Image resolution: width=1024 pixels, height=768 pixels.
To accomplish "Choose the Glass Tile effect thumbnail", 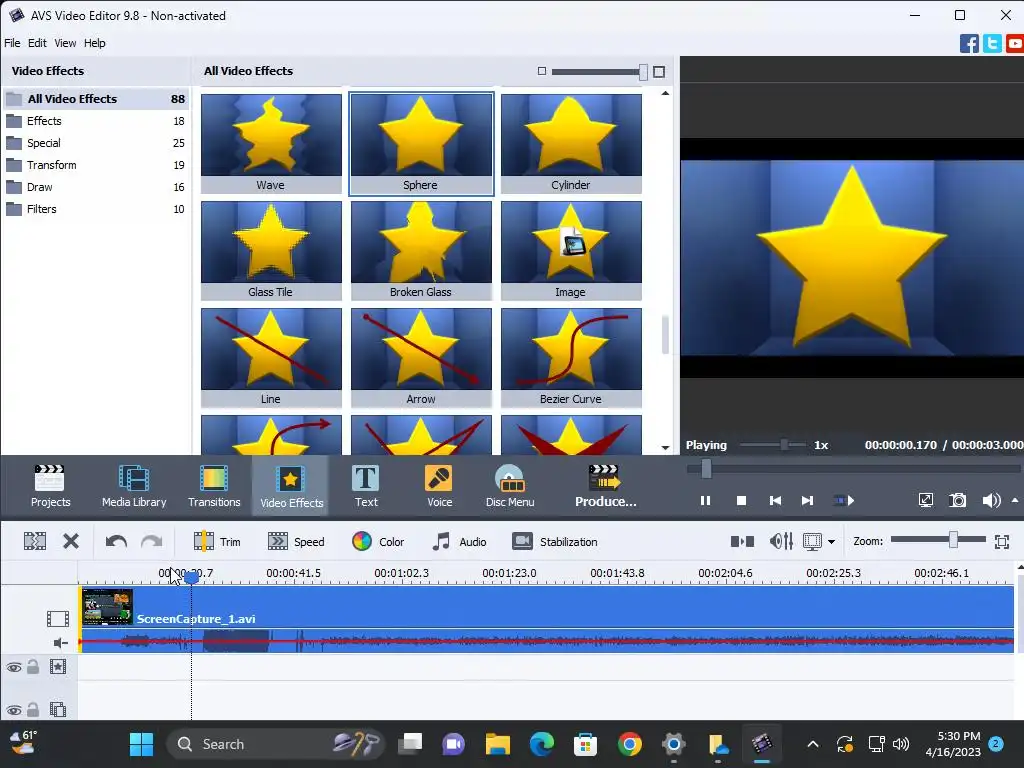I will (271, 251).
